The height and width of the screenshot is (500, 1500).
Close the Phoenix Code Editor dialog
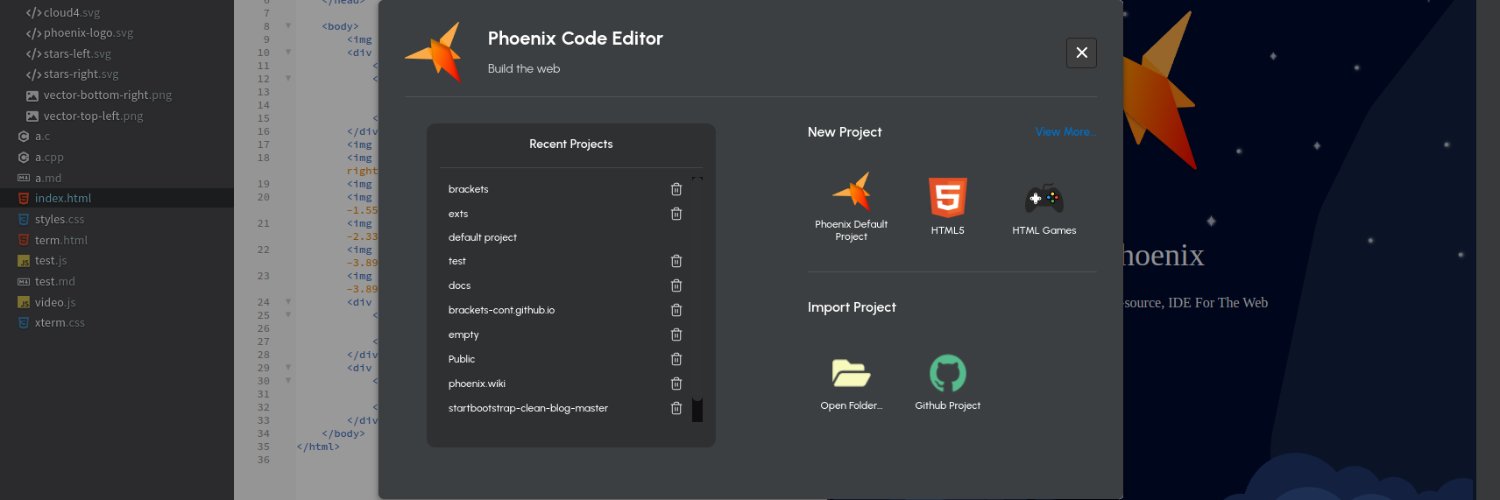click(x=1081, y=53)
